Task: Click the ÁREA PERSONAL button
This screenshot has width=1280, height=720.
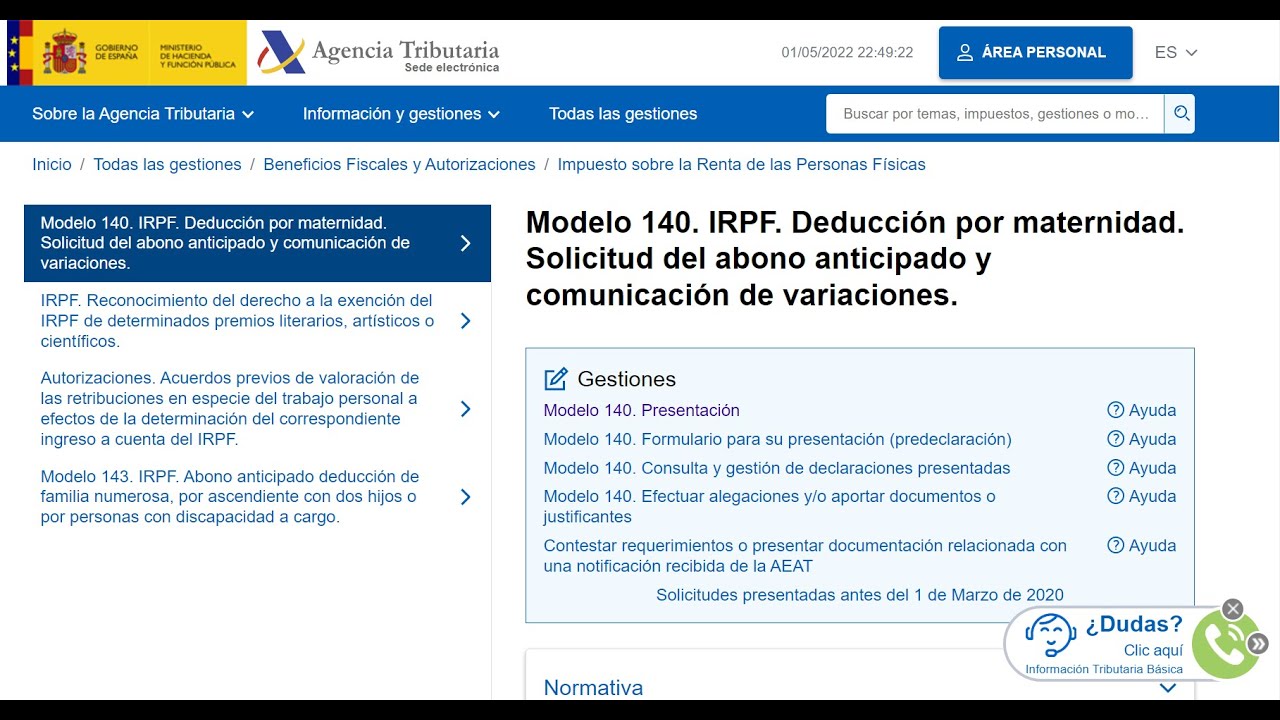Action: click(x=1035, y=52)
